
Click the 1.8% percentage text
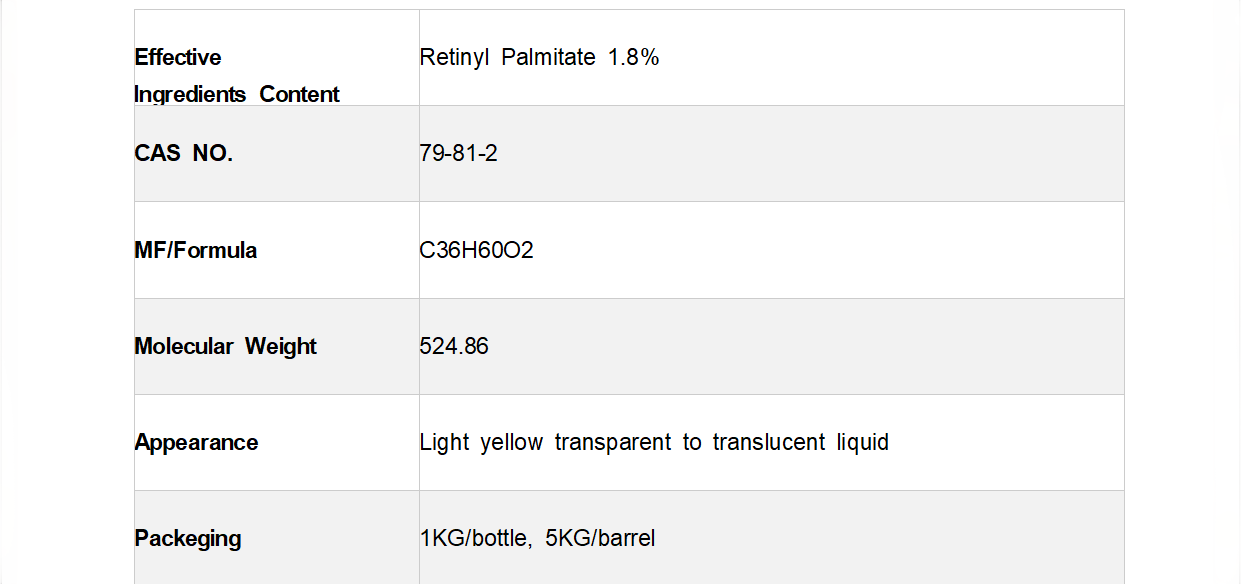click(x=634, y=57)
